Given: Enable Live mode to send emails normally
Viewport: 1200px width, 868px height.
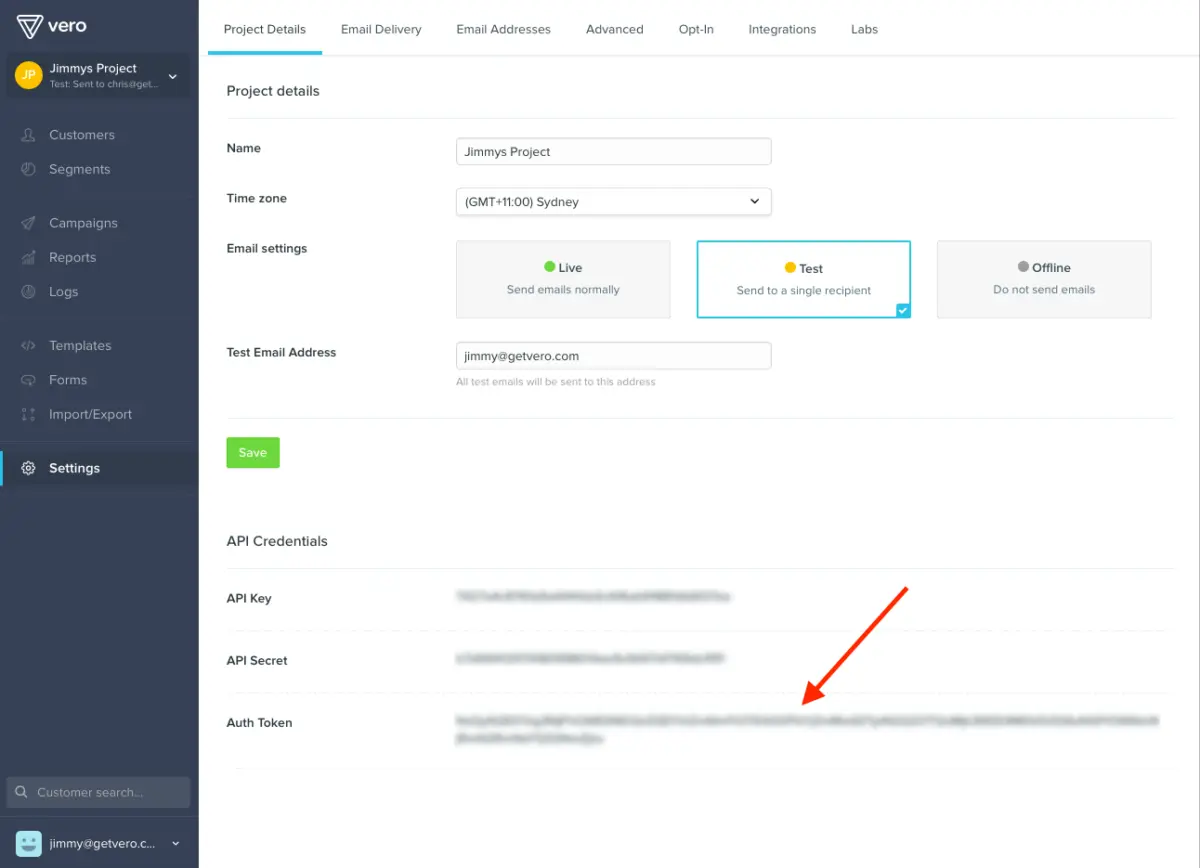Looking at the screenshot, I should click(x=562, y=279).
